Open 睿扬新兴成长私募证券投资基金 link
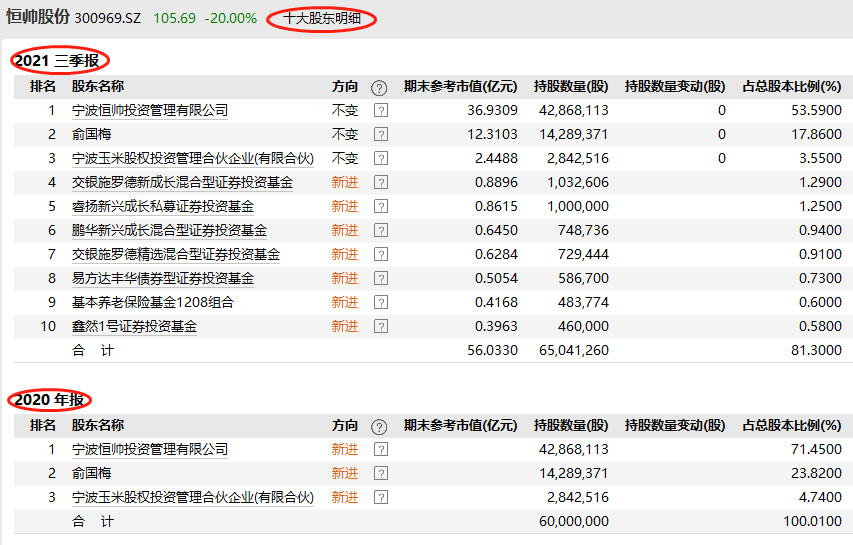 [x=163, y=206]
